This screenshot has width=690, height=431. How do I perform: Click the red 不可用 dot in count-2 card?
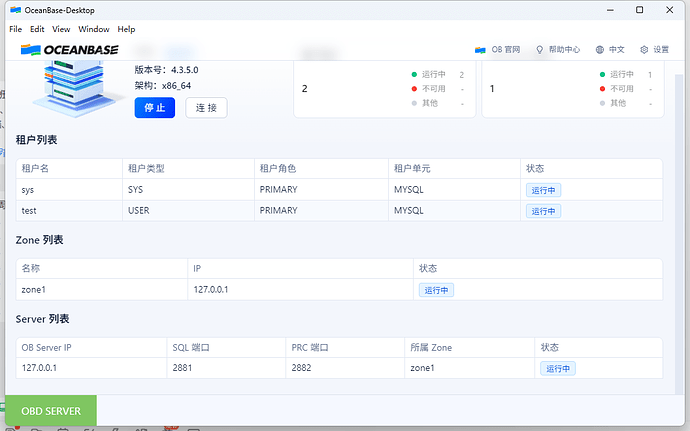coord(414,89)
